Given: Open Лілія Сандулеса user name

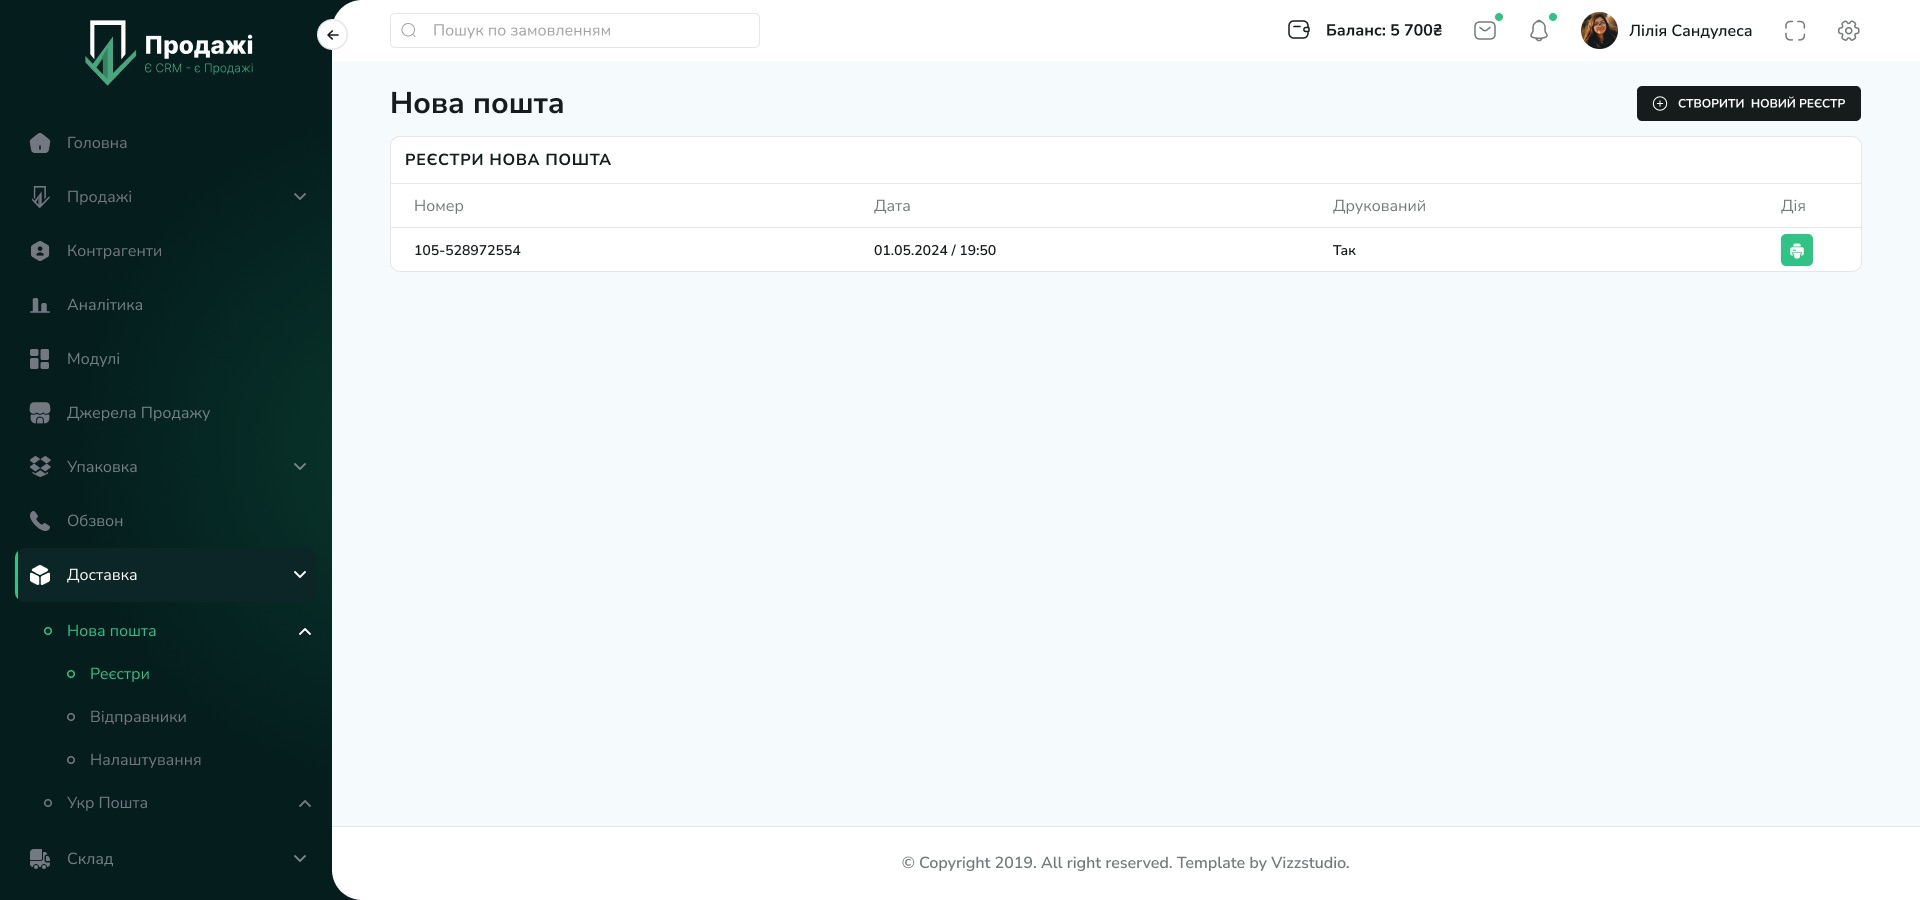Looking at the screenshot, I should [1690, 30].
